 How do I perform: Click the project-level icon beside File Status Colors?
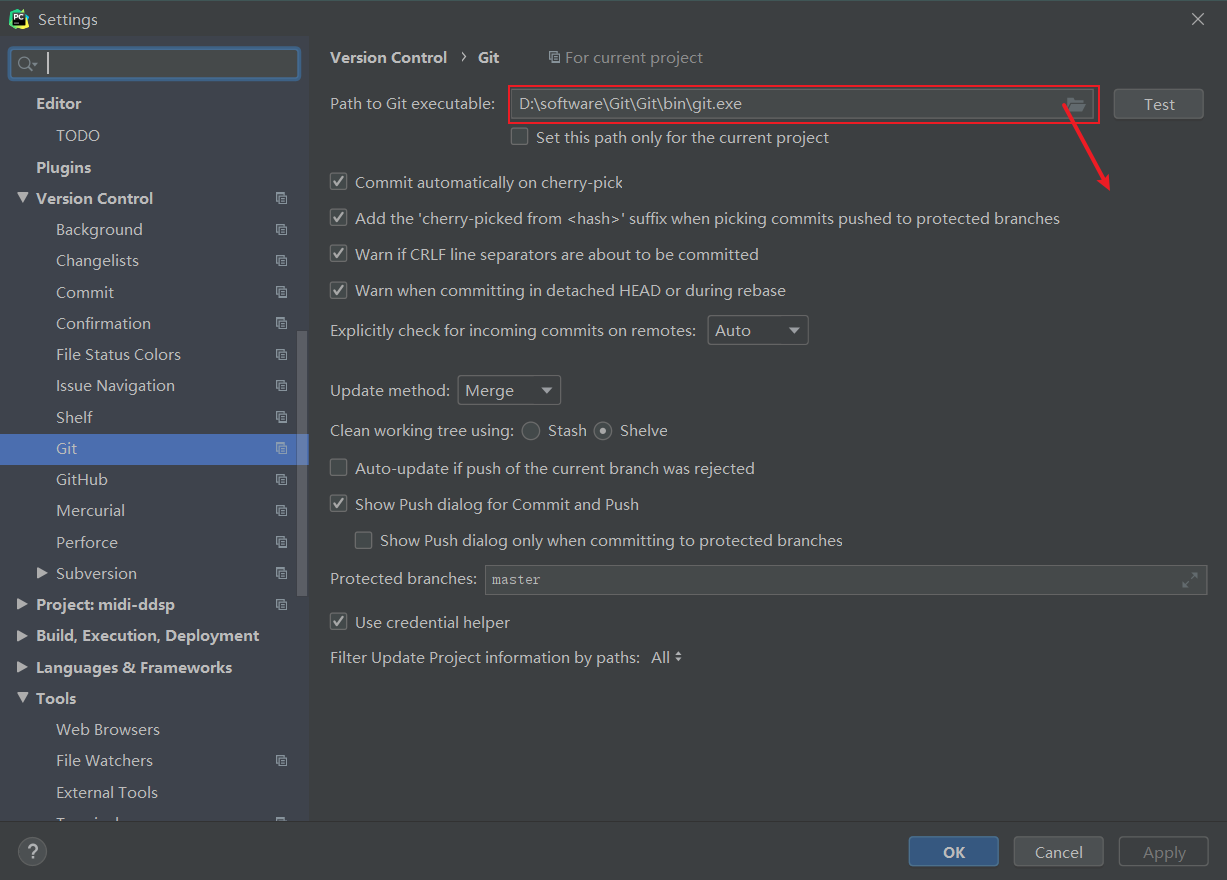281,354
